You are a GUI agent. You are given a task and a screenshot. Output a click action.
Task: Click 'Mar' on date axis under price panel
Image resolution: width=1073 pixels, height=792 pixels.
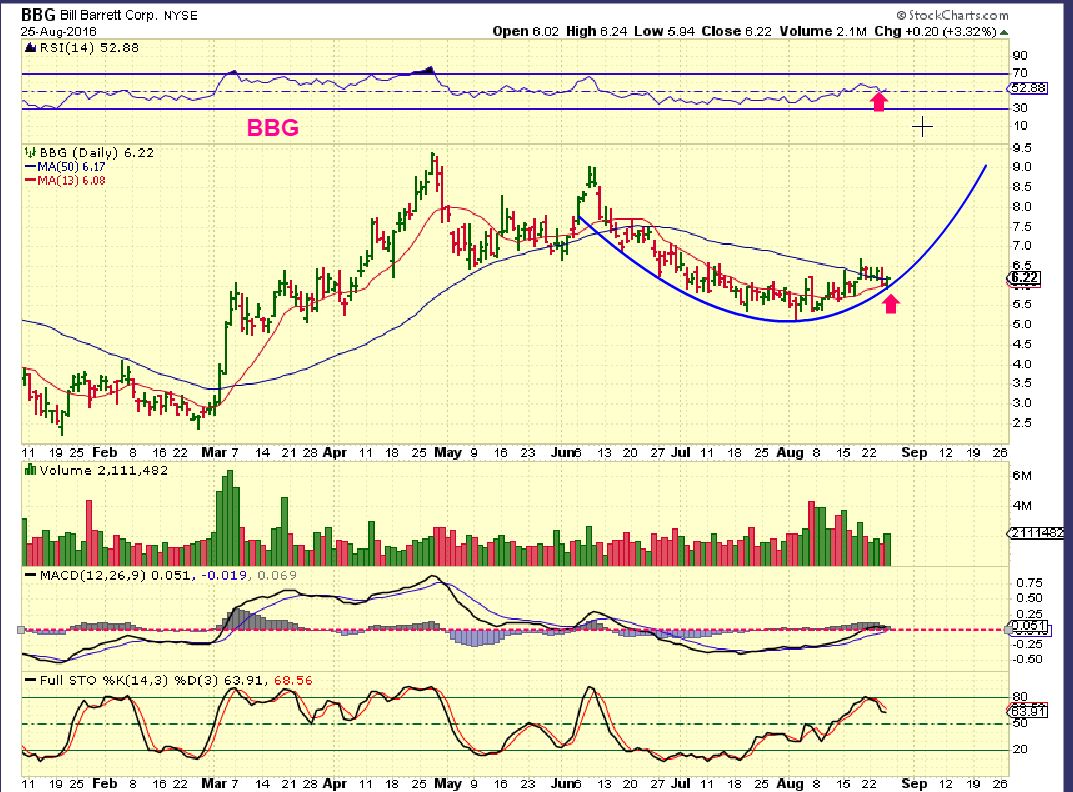point(214,452)
